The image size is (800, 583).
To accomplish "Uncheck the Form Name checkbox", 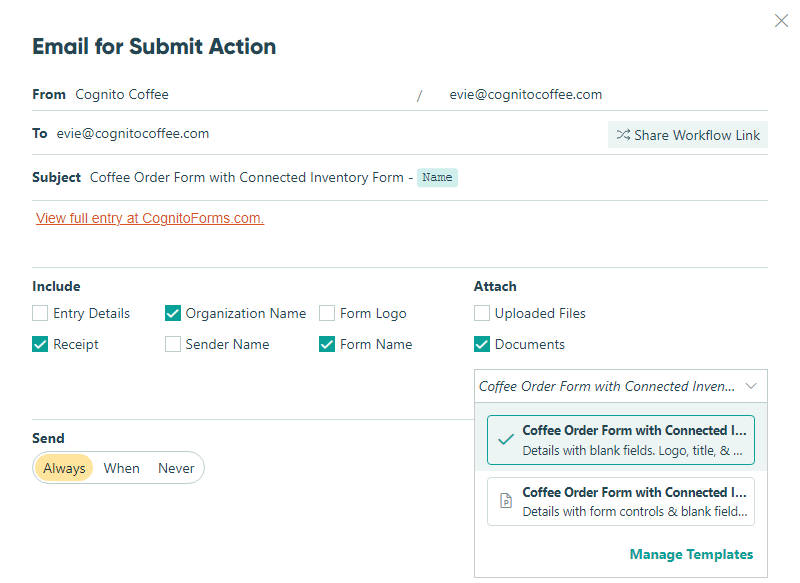I will 327,344.
